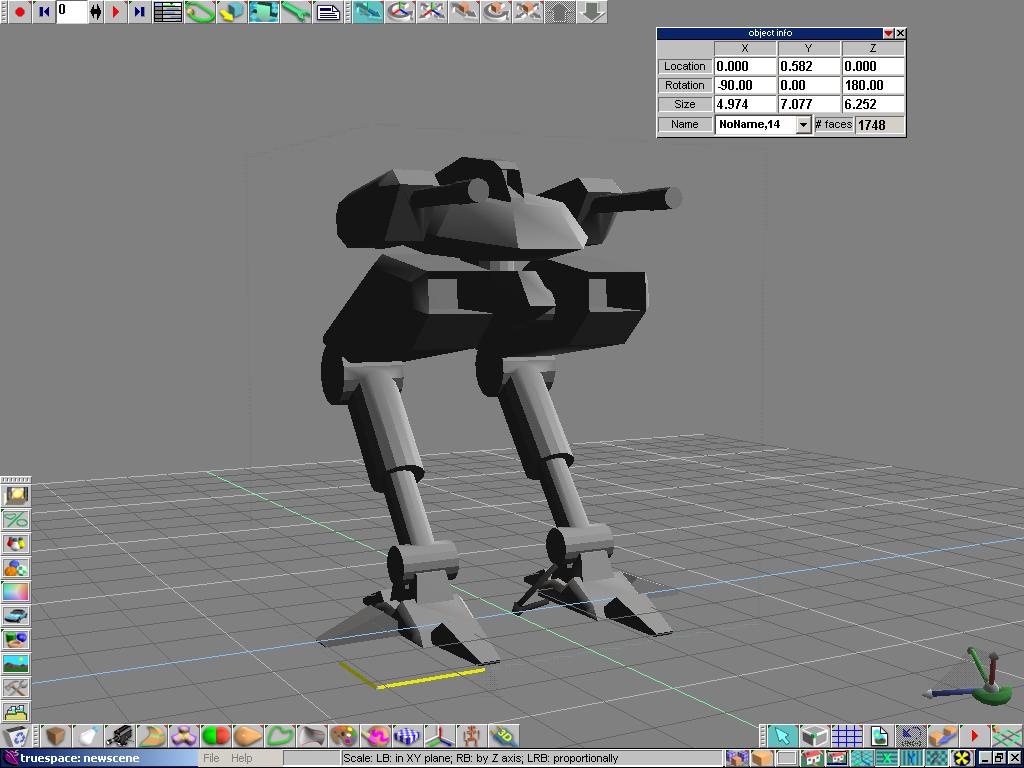
Task: Select the object pointer arrow tool
Action: click(782, 736)
